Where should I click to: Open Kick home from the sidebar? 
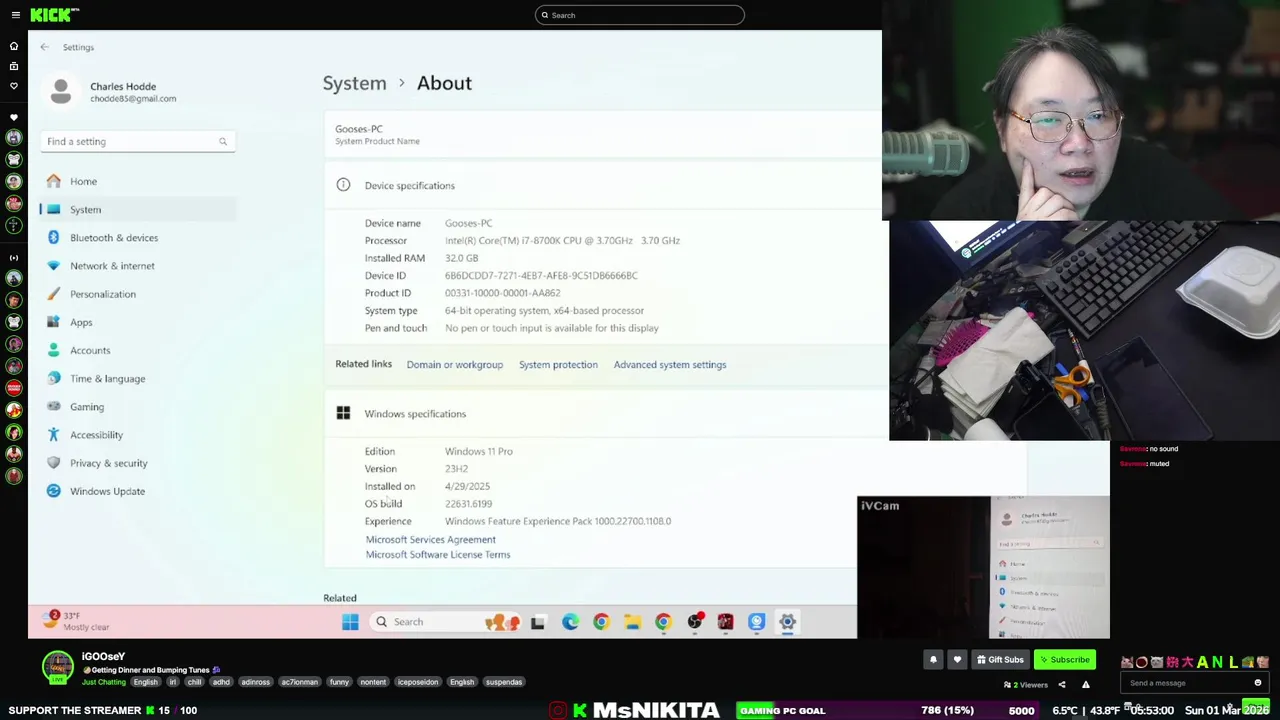click(x=14, y=46)
